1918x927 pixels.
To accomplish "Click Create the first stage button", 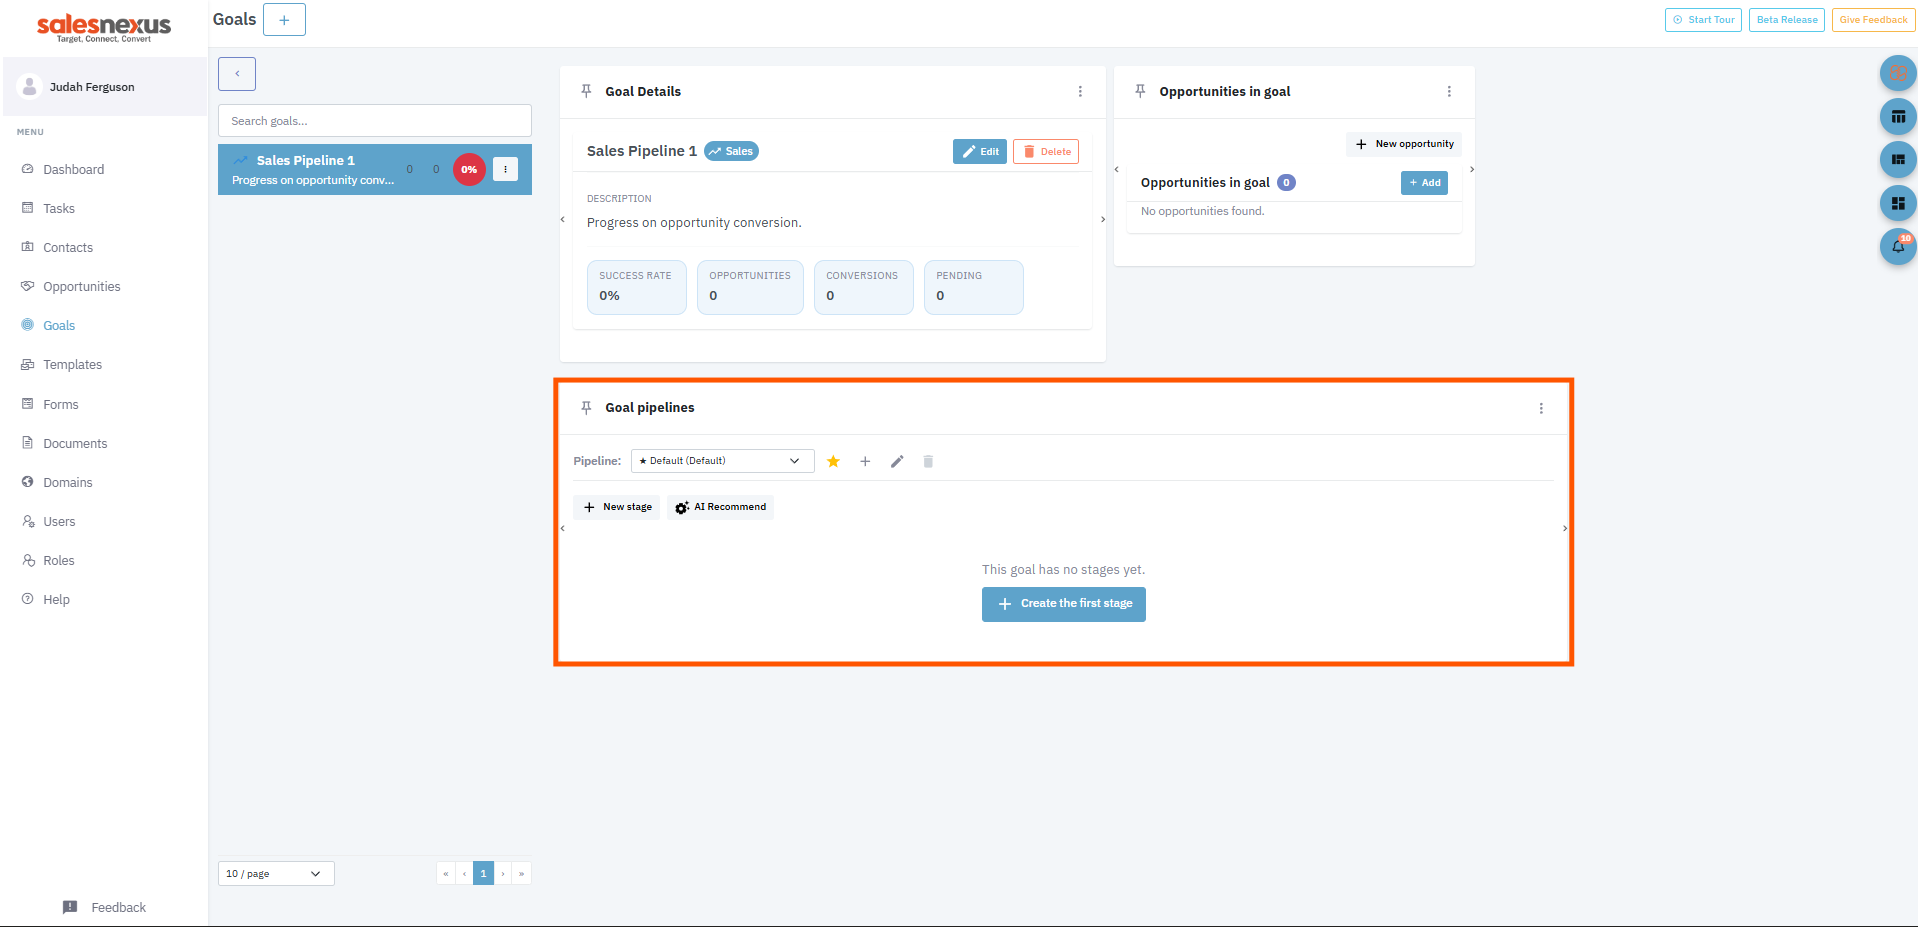I will [x=1063, y=604].
